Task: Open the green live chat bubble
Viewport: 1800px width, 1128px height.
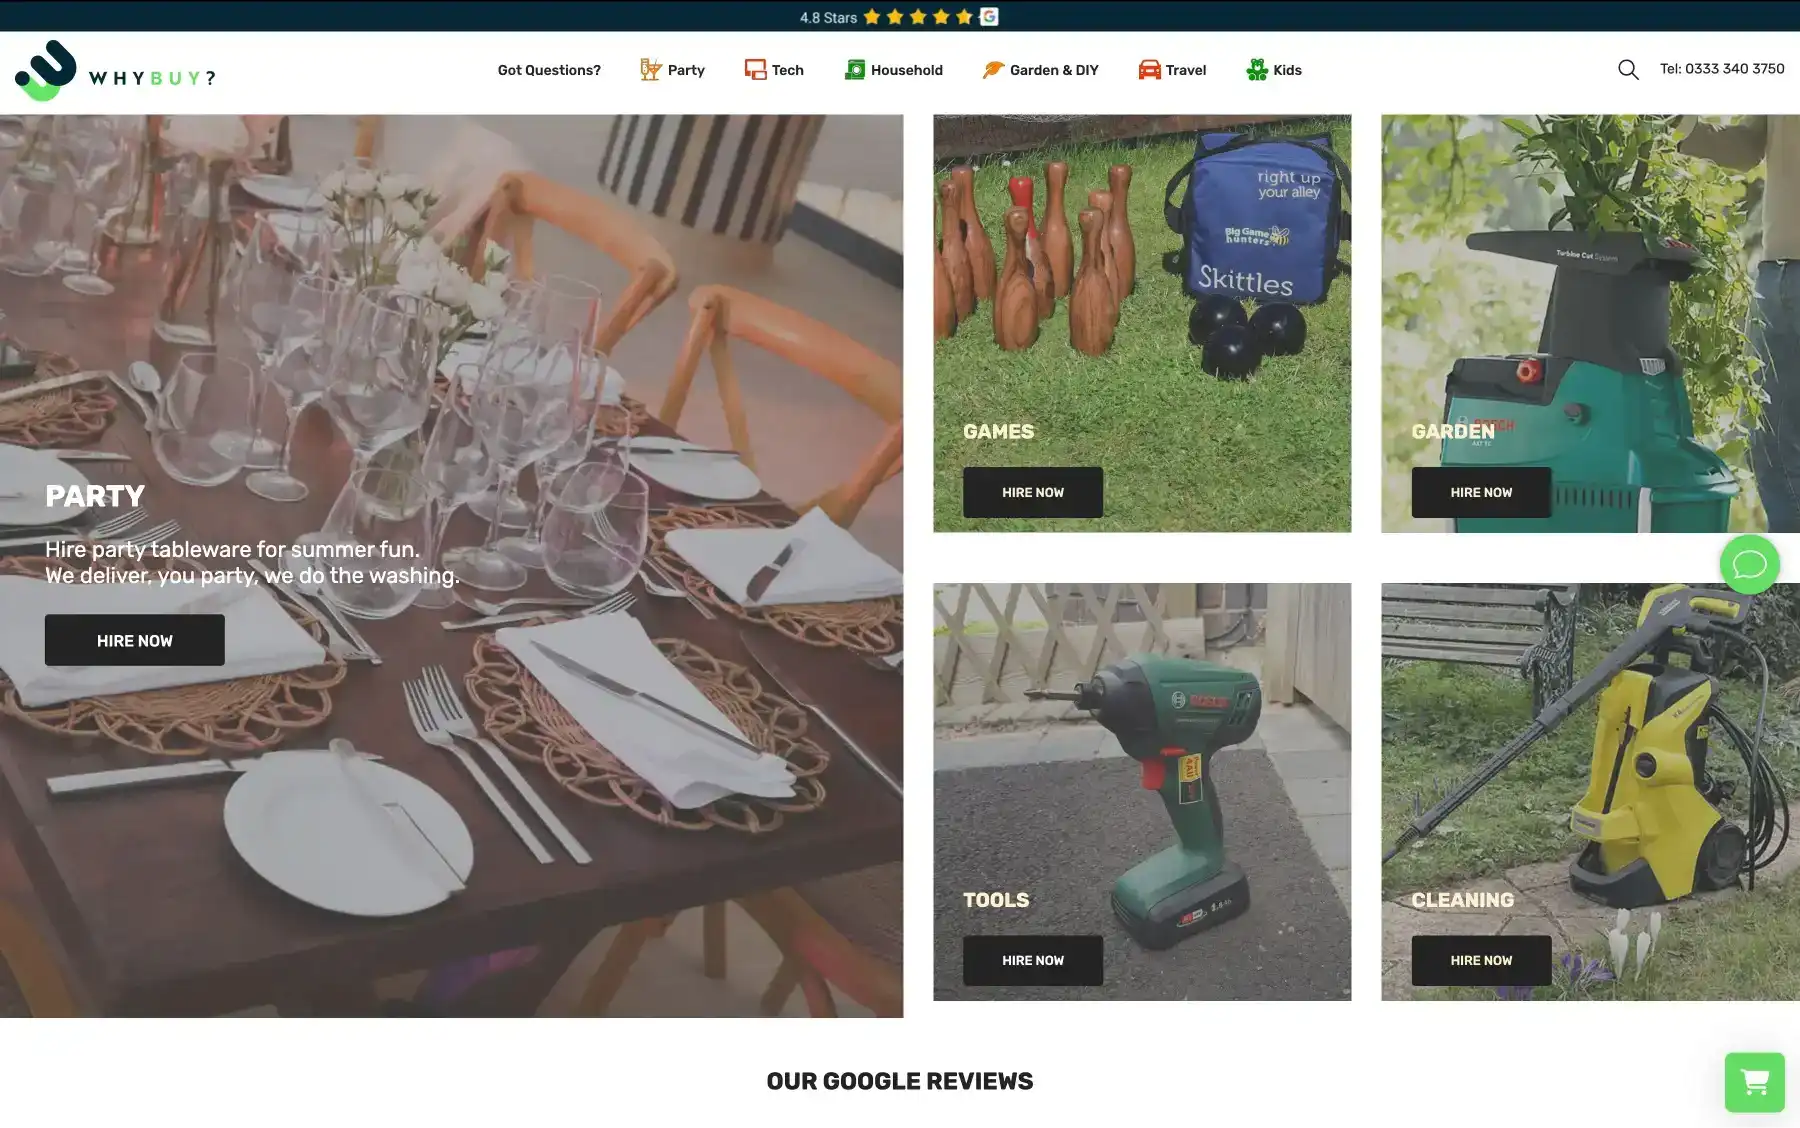Action: pyautogui.click(x=1749, y=565)
